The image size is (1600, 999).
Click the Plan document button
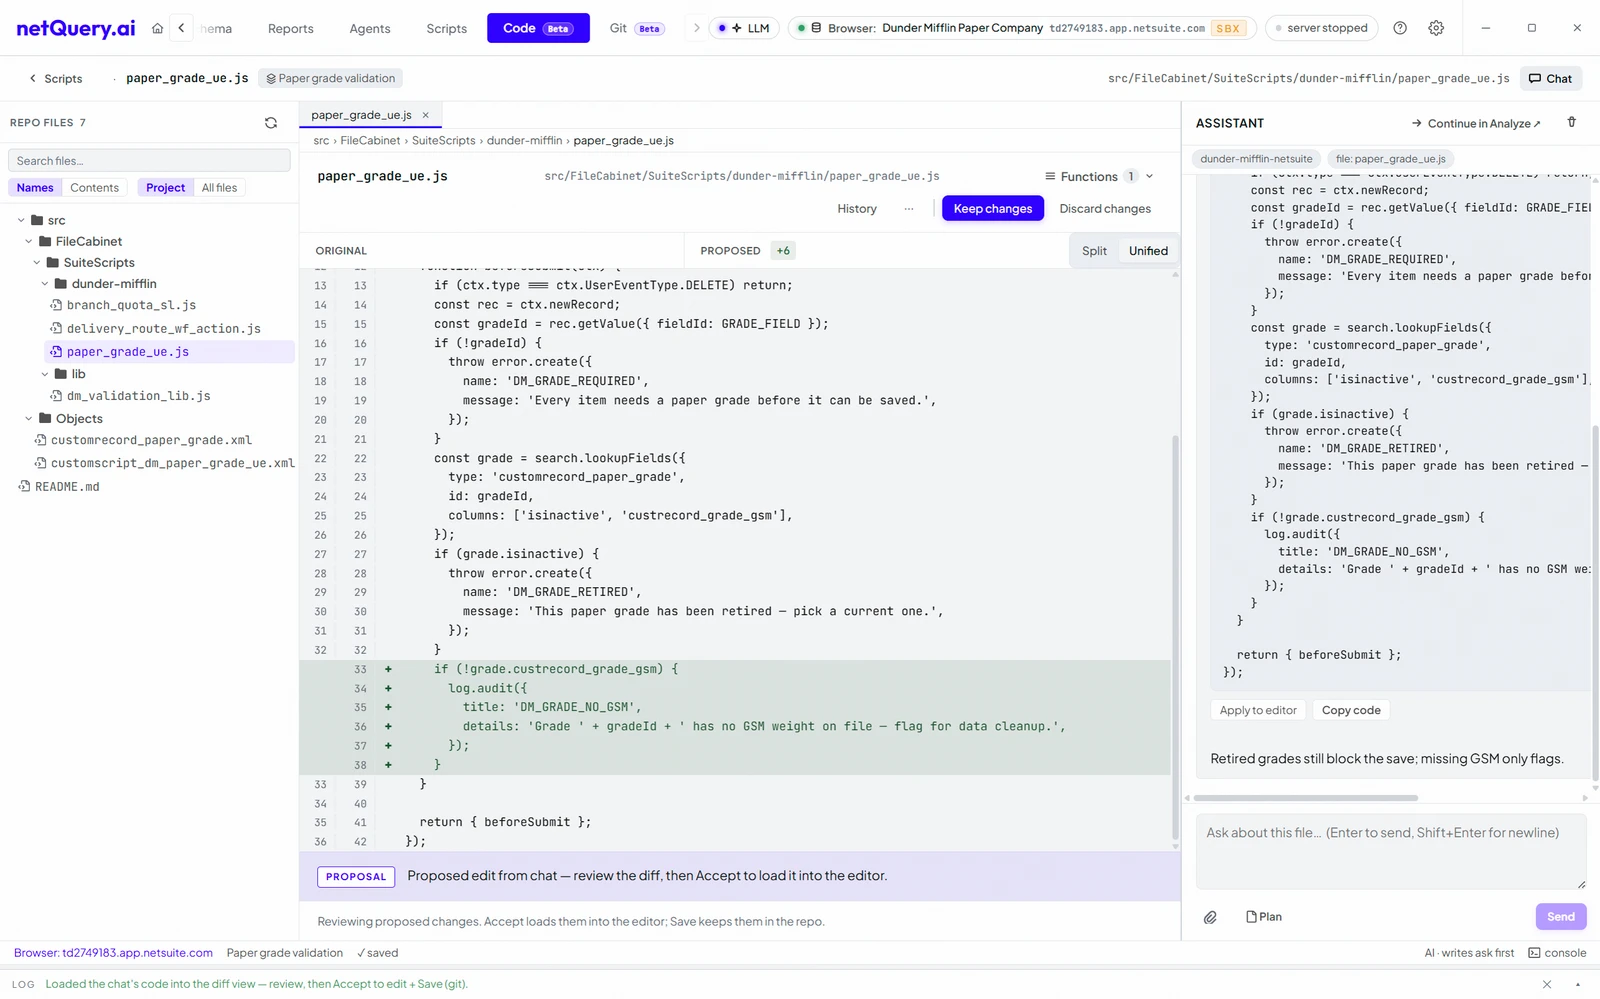coord(1264,917)
